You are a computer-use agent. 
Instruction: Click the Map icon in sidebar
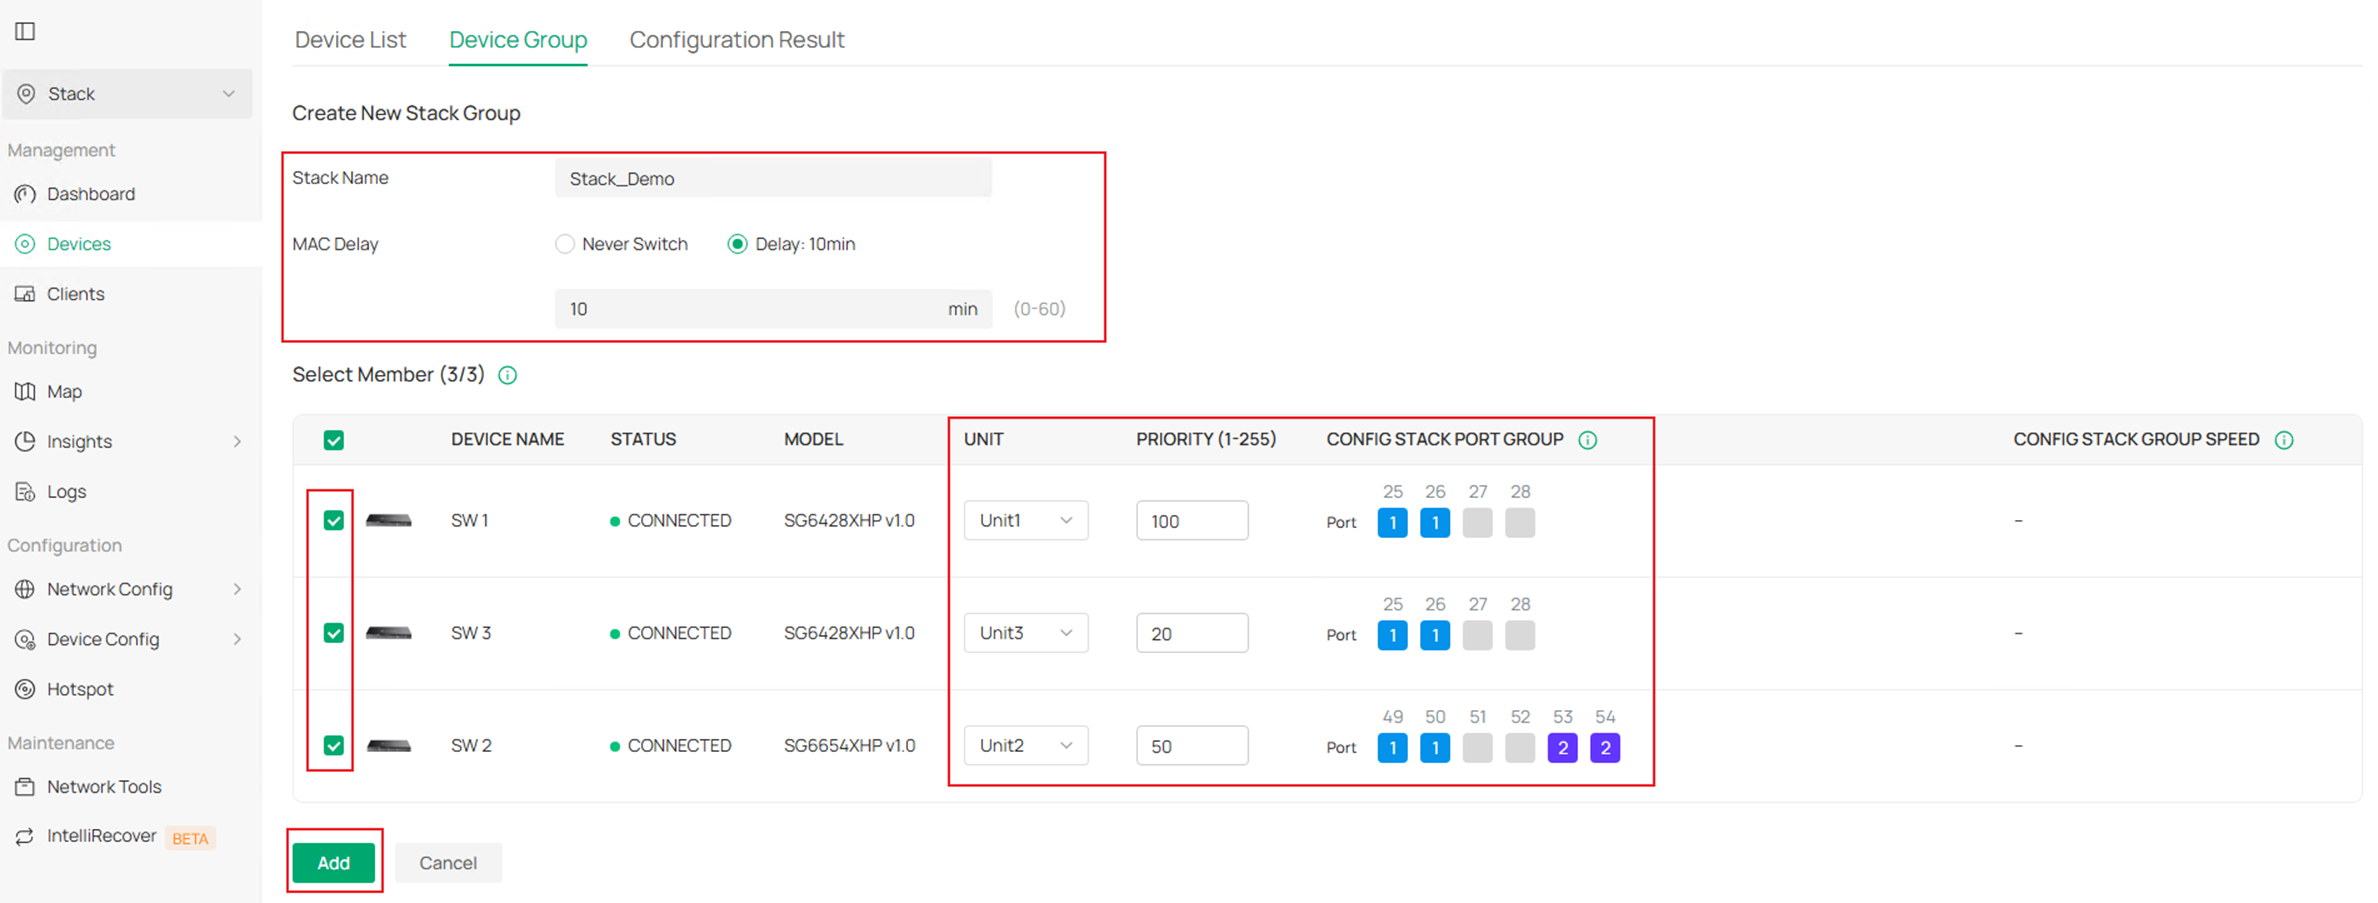pos(25,392)
